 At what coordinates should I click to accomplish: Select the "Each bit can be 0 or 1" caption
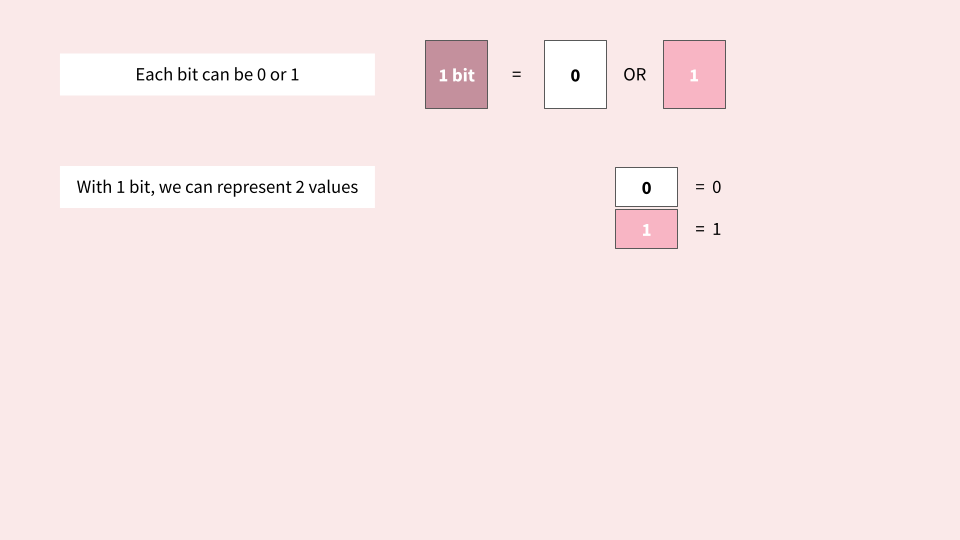pyautogui.click(x=217, y=74)
